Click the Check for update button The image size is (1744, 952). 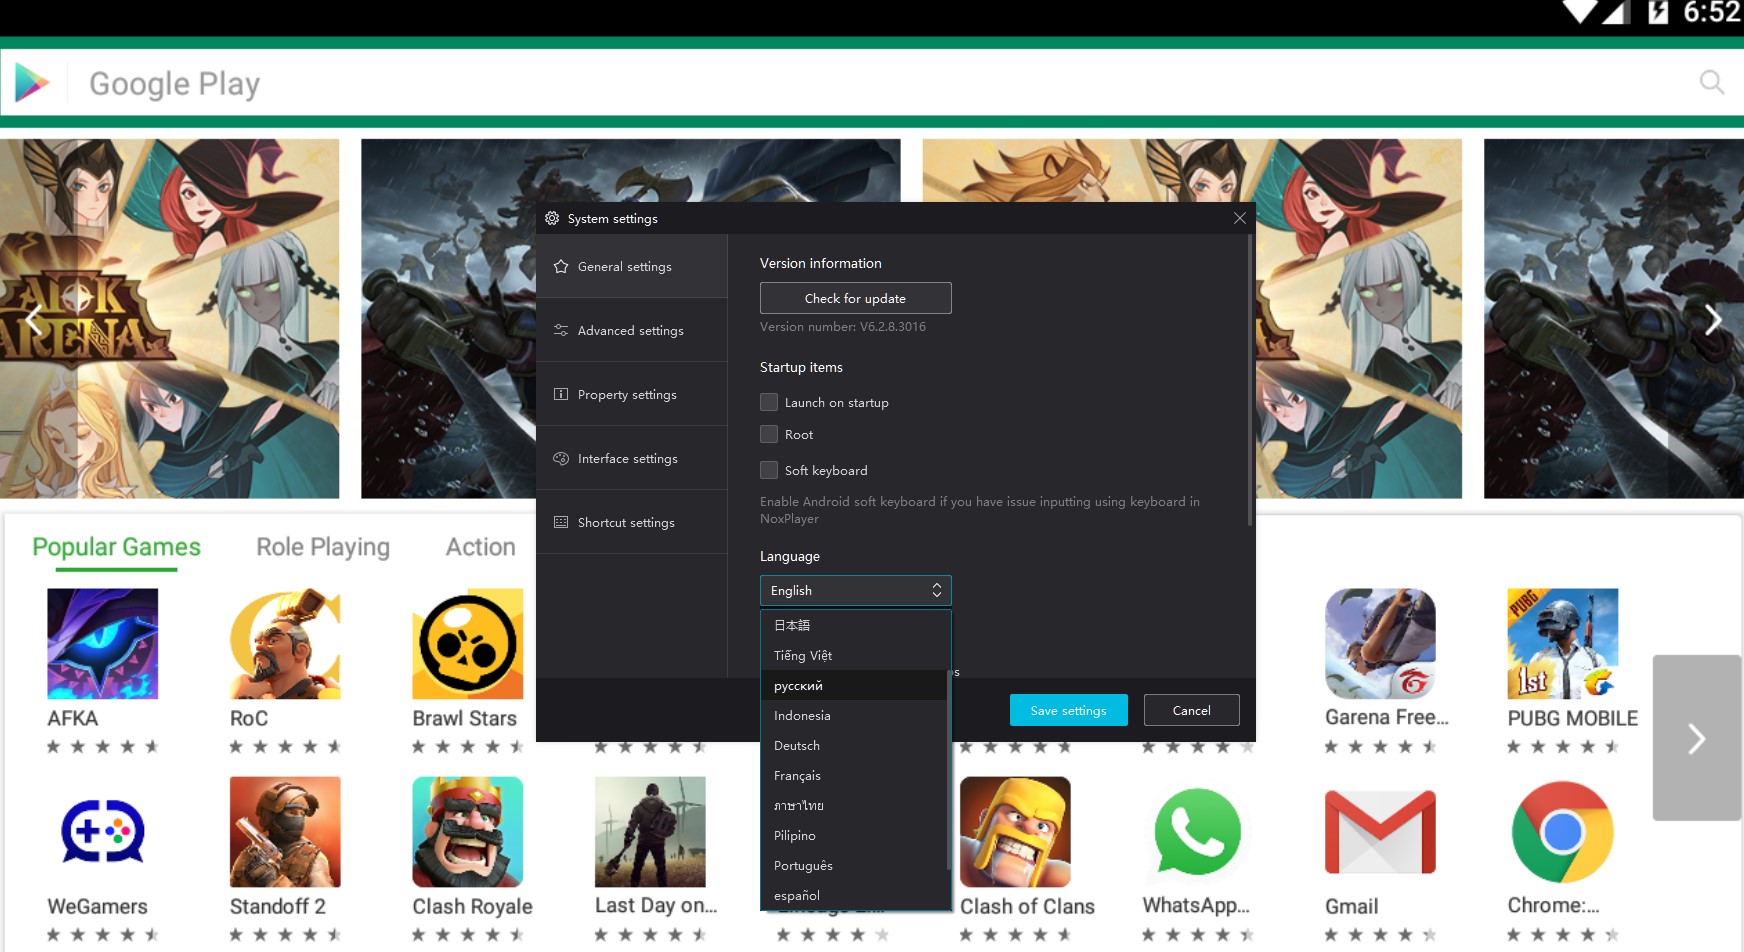point(855,298)
